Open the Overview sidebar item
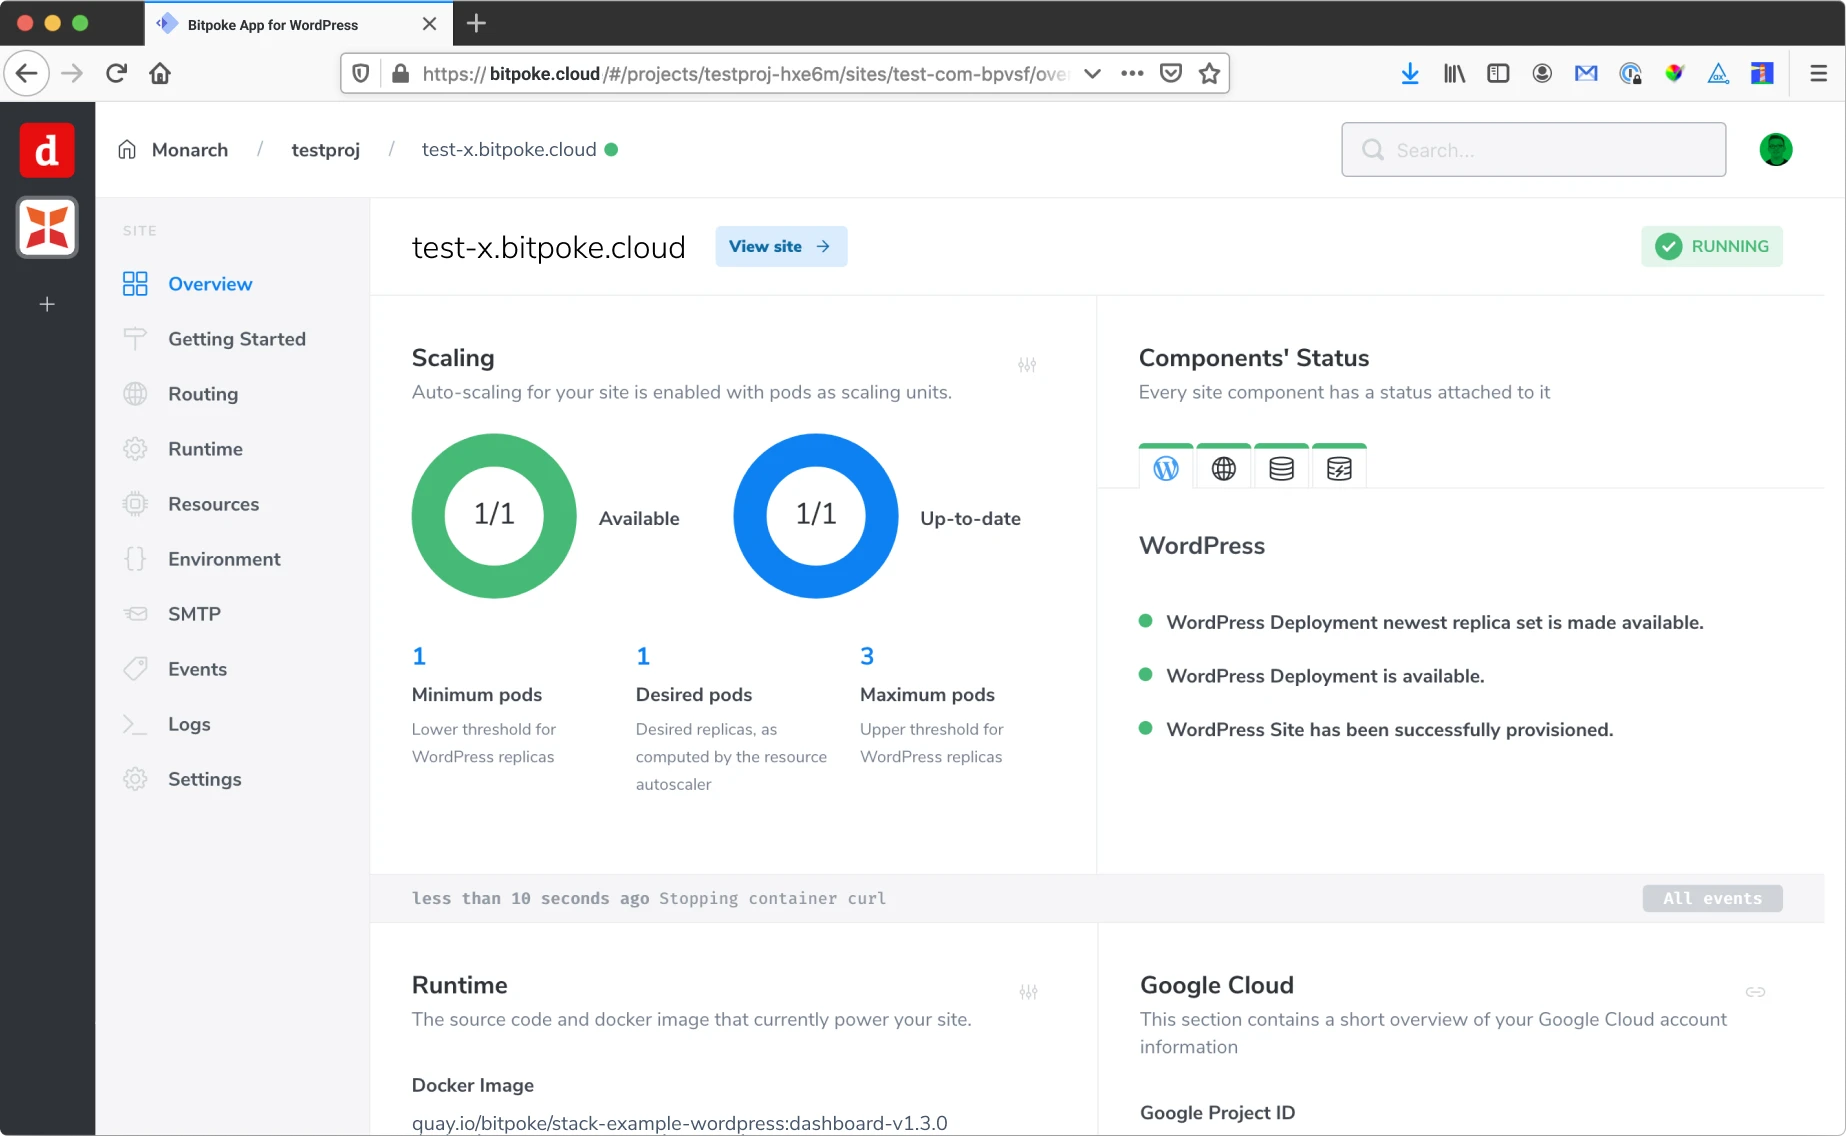 click(210, 284)
